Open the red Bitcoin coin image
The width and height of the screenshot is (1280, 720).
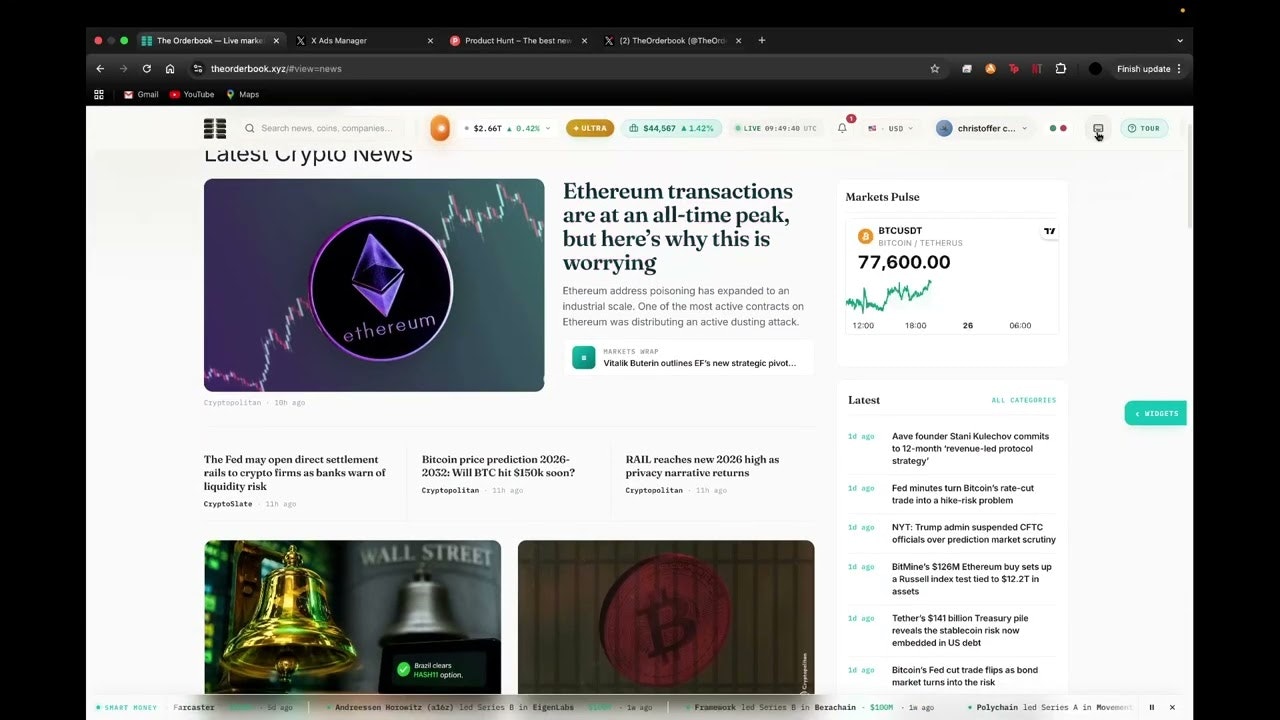[x=666, y=617]
